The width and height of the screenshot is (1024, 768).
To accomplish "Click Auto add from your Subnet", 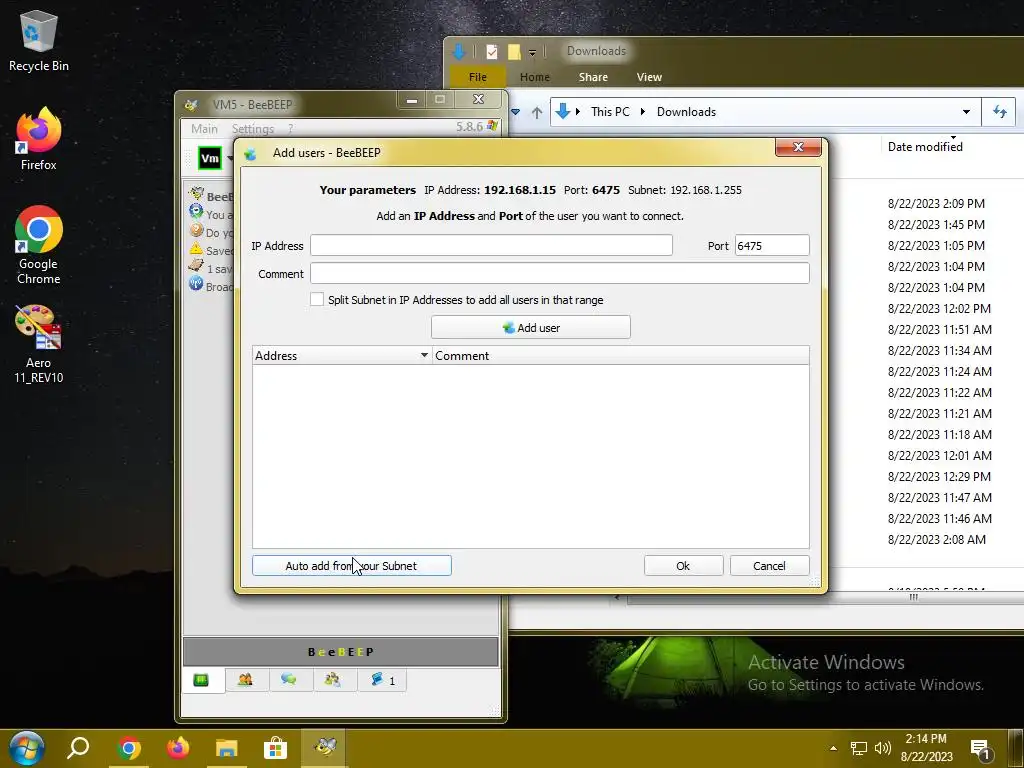I will coord(351,566).
